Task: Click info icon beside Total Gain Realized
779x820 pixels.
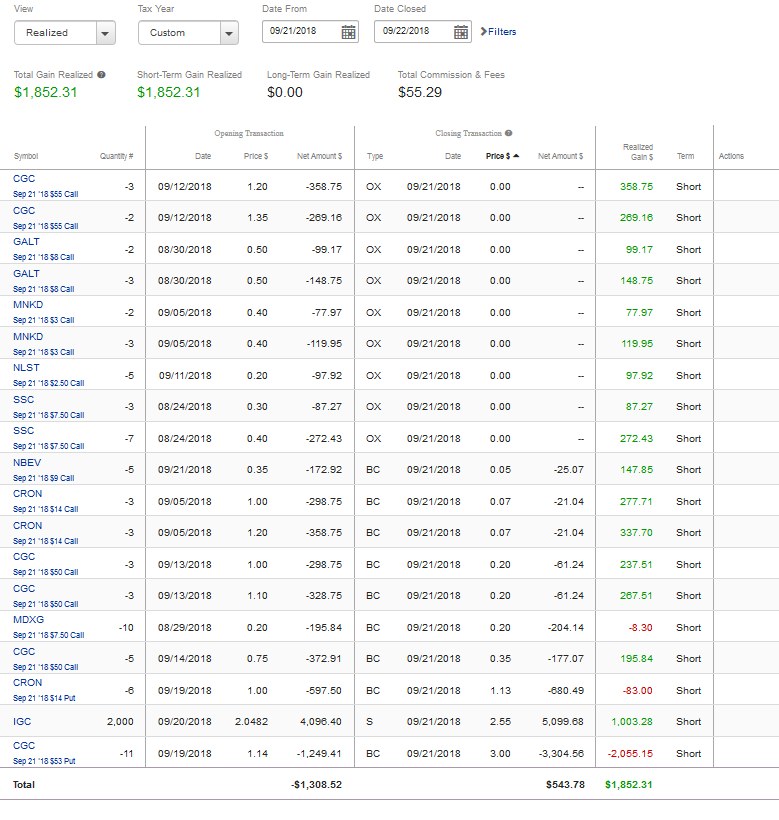Action: (101, 75)
